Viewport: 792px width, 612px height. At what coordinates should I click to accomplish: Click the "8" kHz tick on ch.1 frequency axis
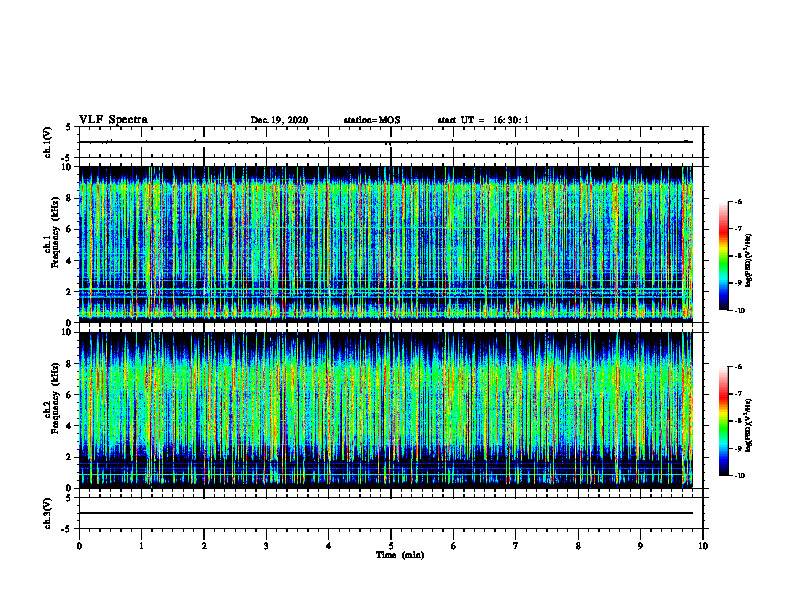coord(70,198)
